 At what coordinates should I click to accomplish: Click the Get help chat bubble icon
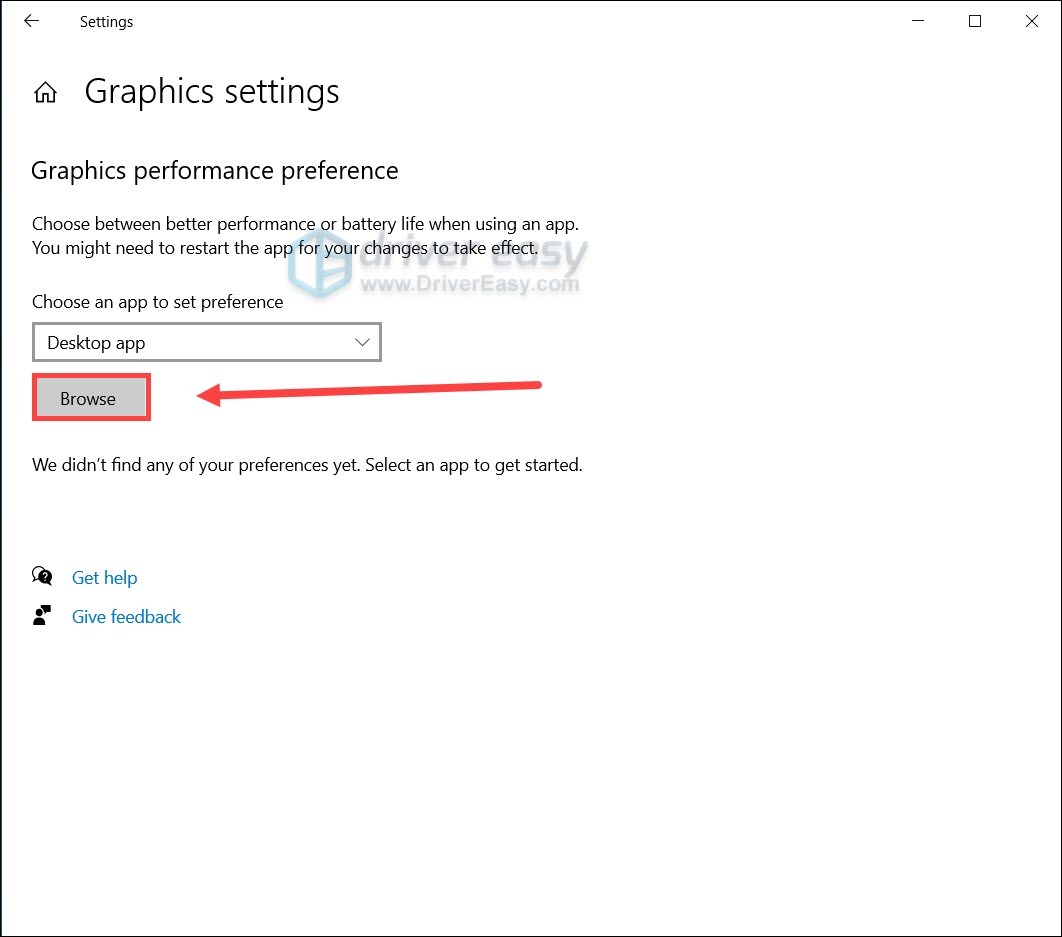[42, 577]
